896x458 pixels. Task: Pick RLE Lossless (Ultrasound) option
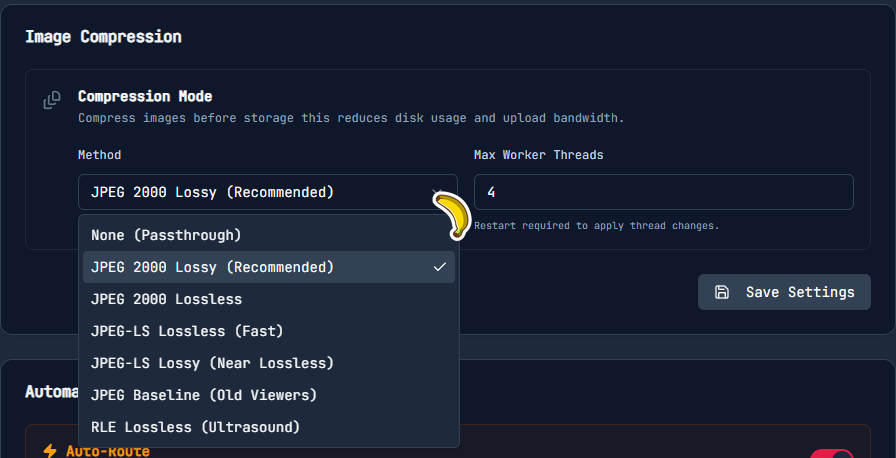(195, 427)
